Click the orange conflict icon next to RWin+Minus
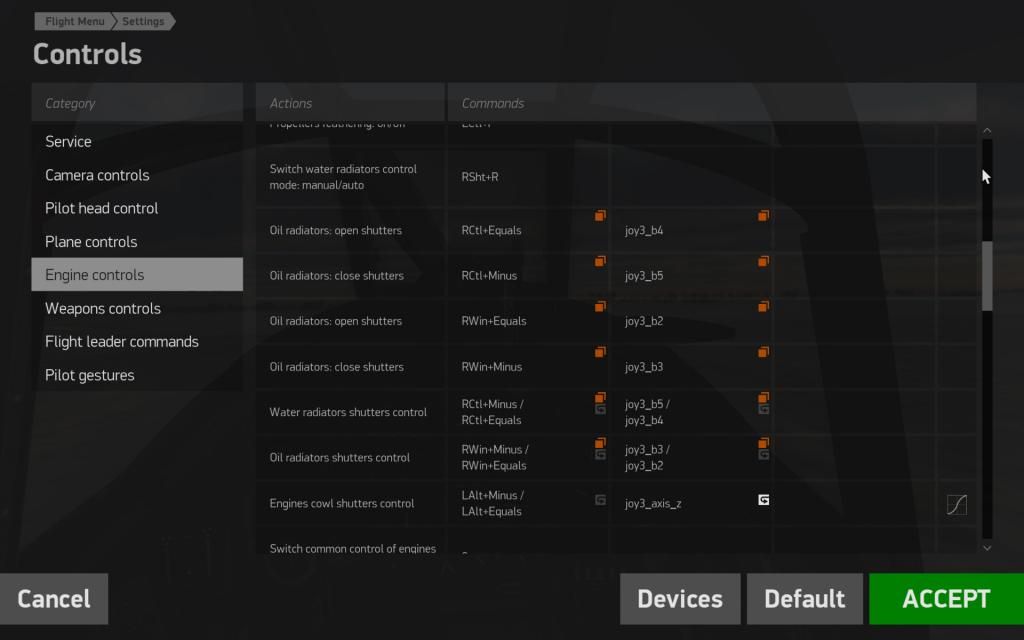Screen dimensions: 1024x640 (x=600, y=352)
